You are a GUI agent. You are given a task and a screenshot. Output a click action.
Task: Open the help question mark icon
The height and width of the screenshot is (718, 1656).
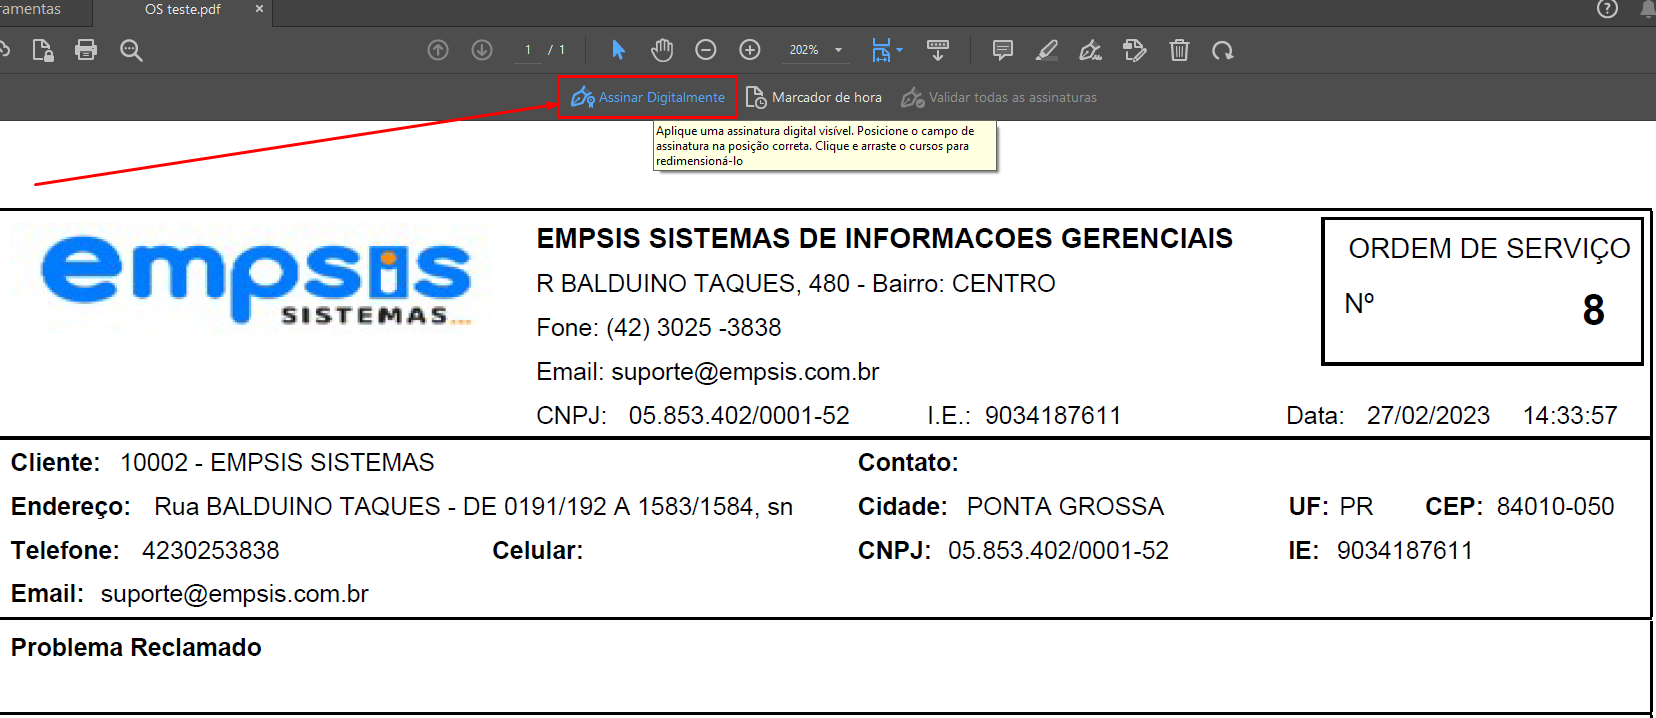pyautogui.click(x=1607, y=9)
